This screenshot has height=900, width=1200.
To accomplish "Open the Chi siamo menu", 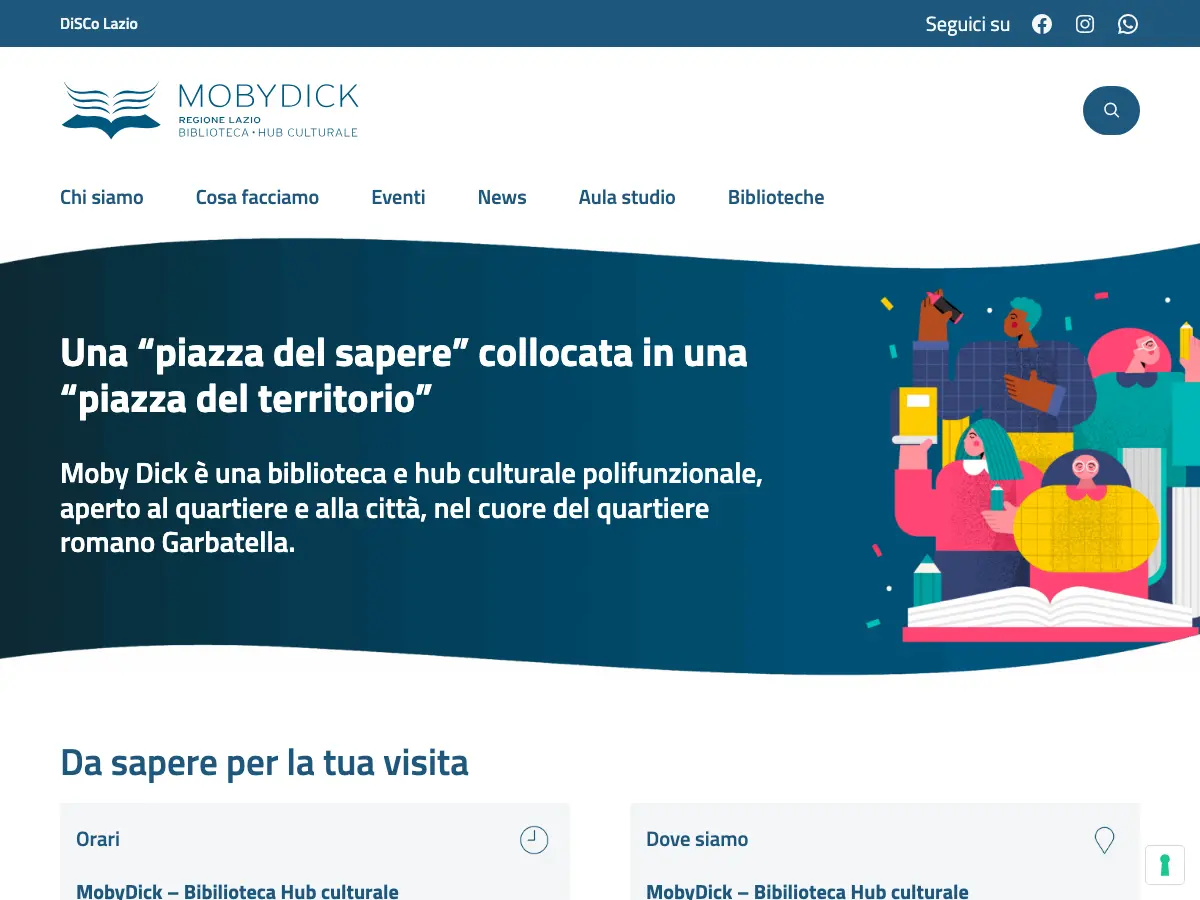I will pyautogui.click(x=102, y=197).
